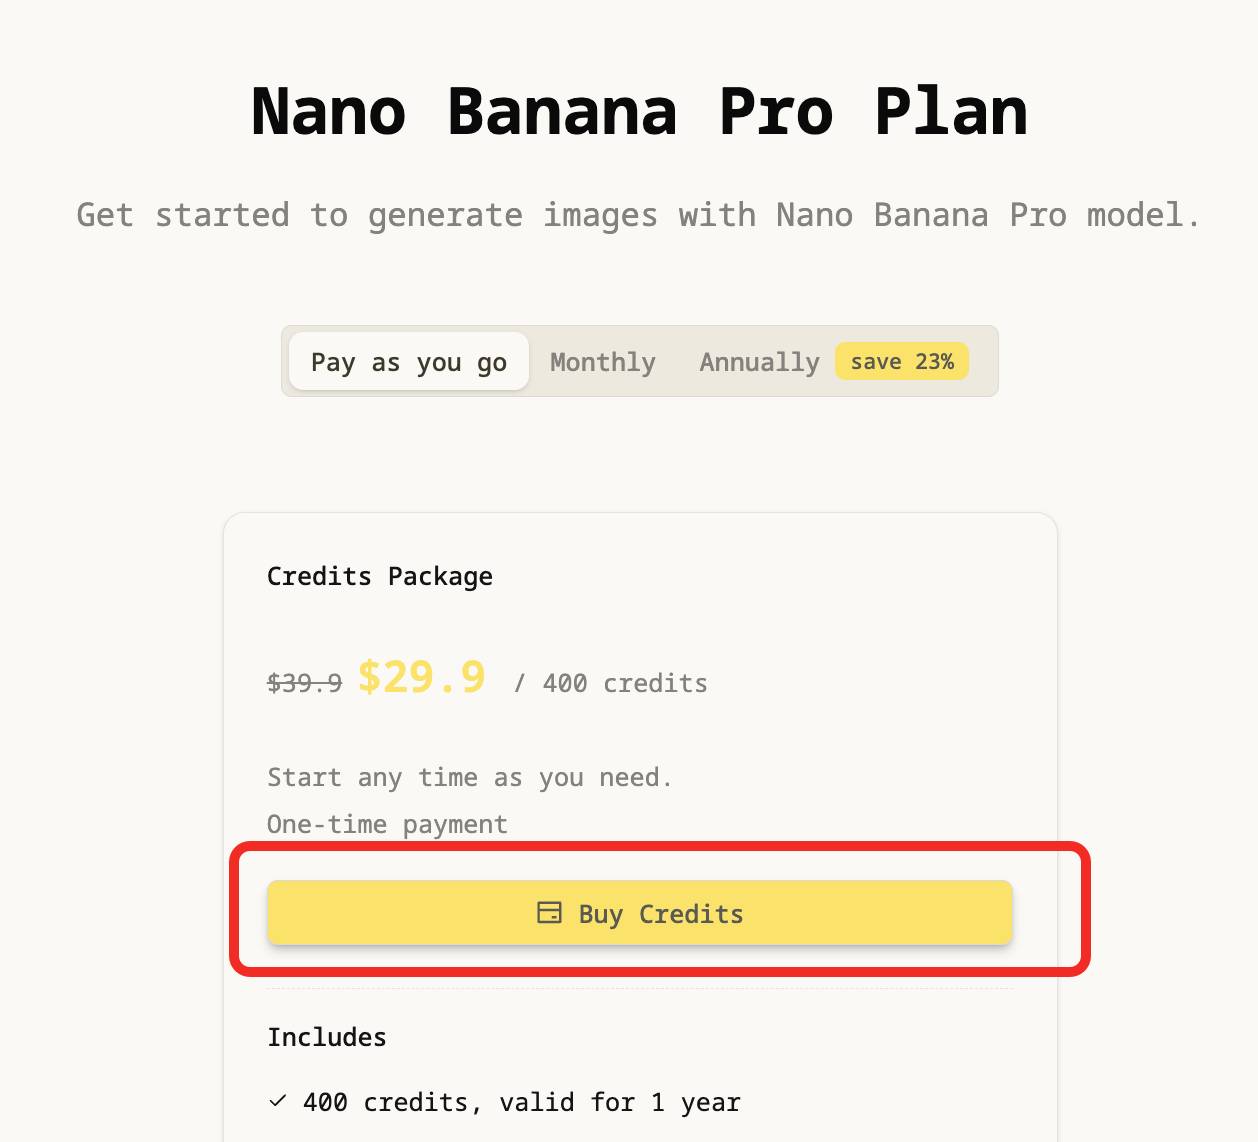Click the / 400 credits label

coord(610,683)
